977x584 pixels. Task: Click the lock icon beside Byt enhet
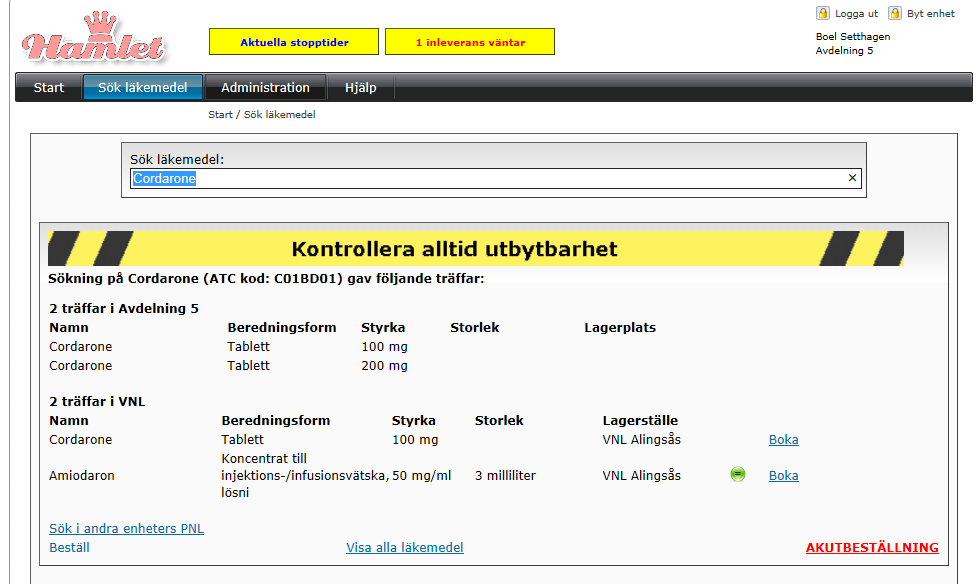pyautogui.click(x=895, y=13)
